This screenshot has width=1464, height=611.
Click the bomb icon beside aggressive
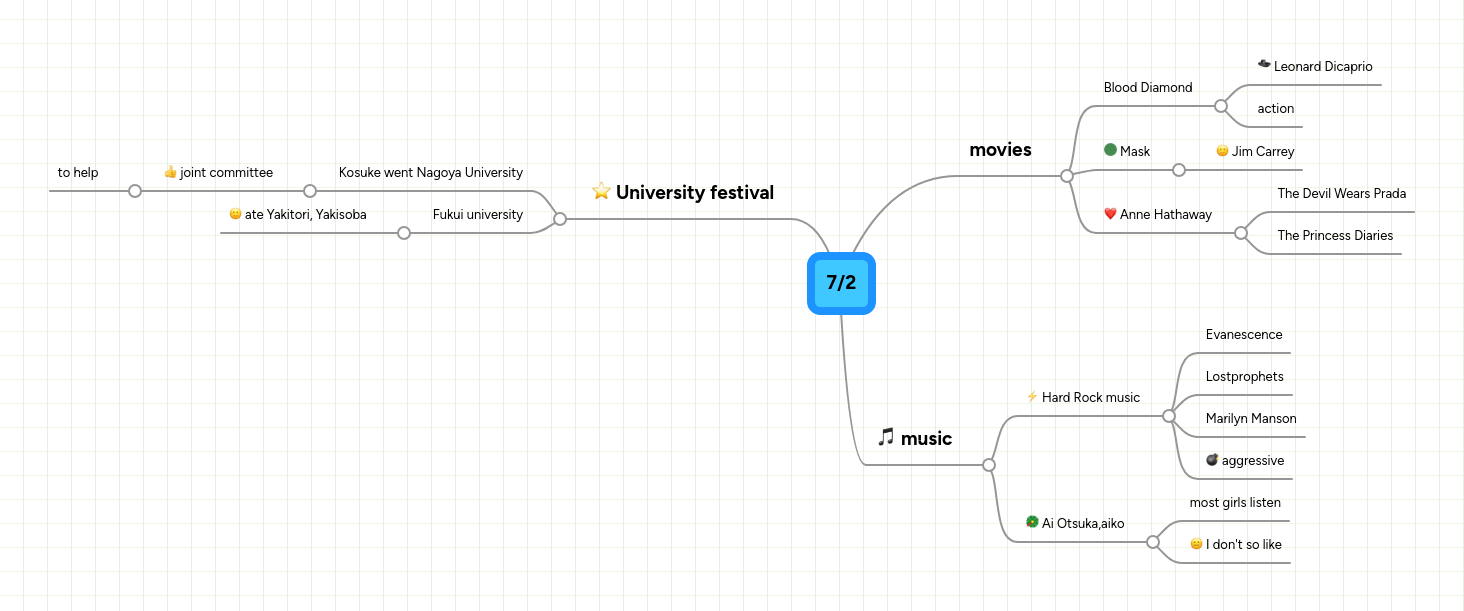[1212, 460]
